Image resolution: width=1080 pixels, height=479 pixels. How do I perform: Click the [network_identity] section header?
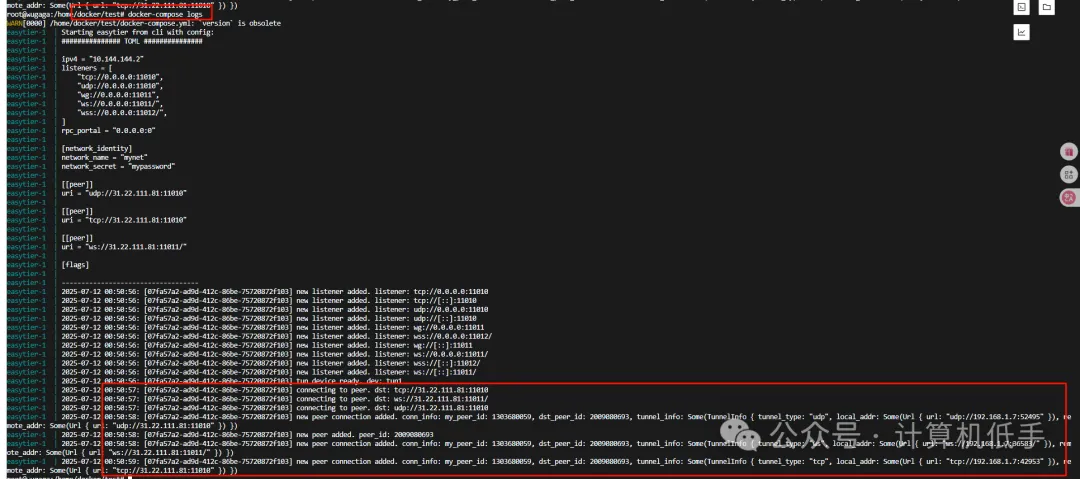96,149
